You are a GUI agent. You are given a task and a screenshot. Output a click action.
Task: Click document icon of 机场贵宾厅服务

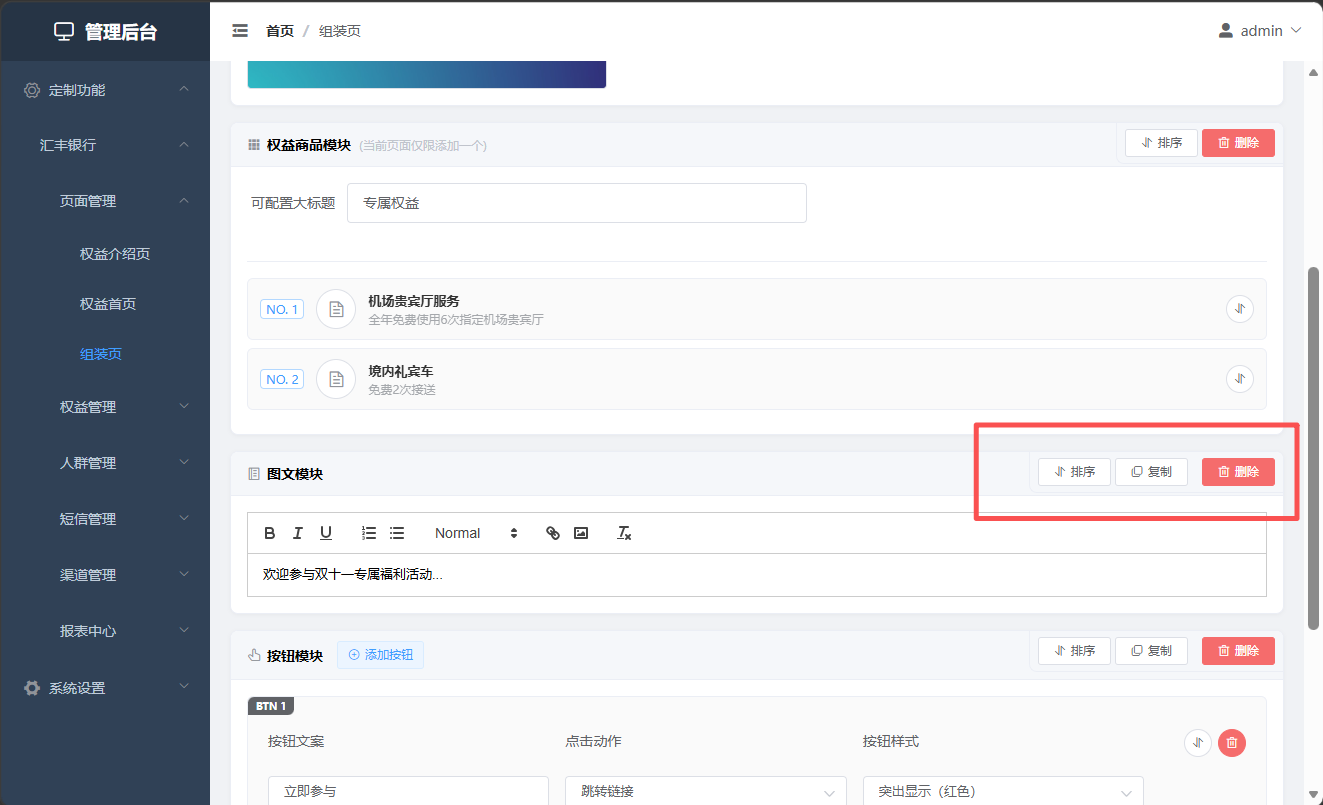point(336,309)
